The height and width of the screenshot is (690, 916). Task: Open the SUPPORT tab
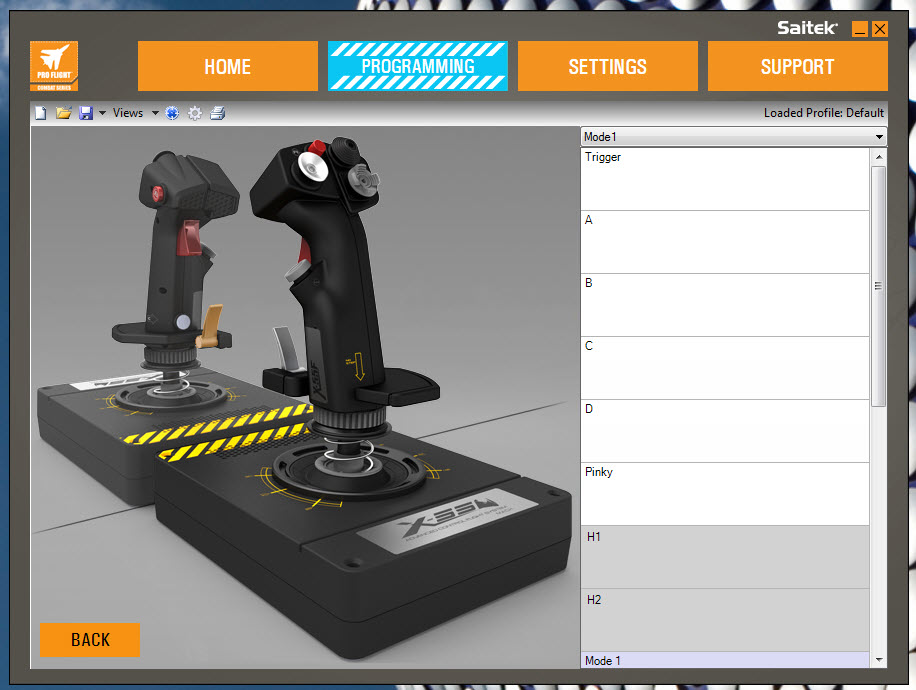[x=797, y=66]
